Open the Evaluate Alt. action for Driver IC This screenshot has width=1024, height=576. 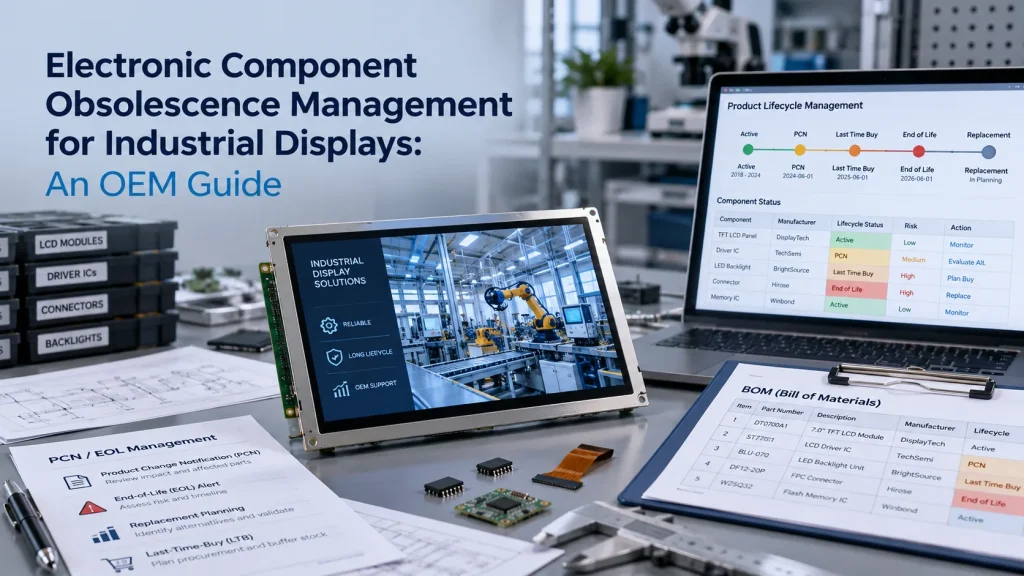(967, 262)
